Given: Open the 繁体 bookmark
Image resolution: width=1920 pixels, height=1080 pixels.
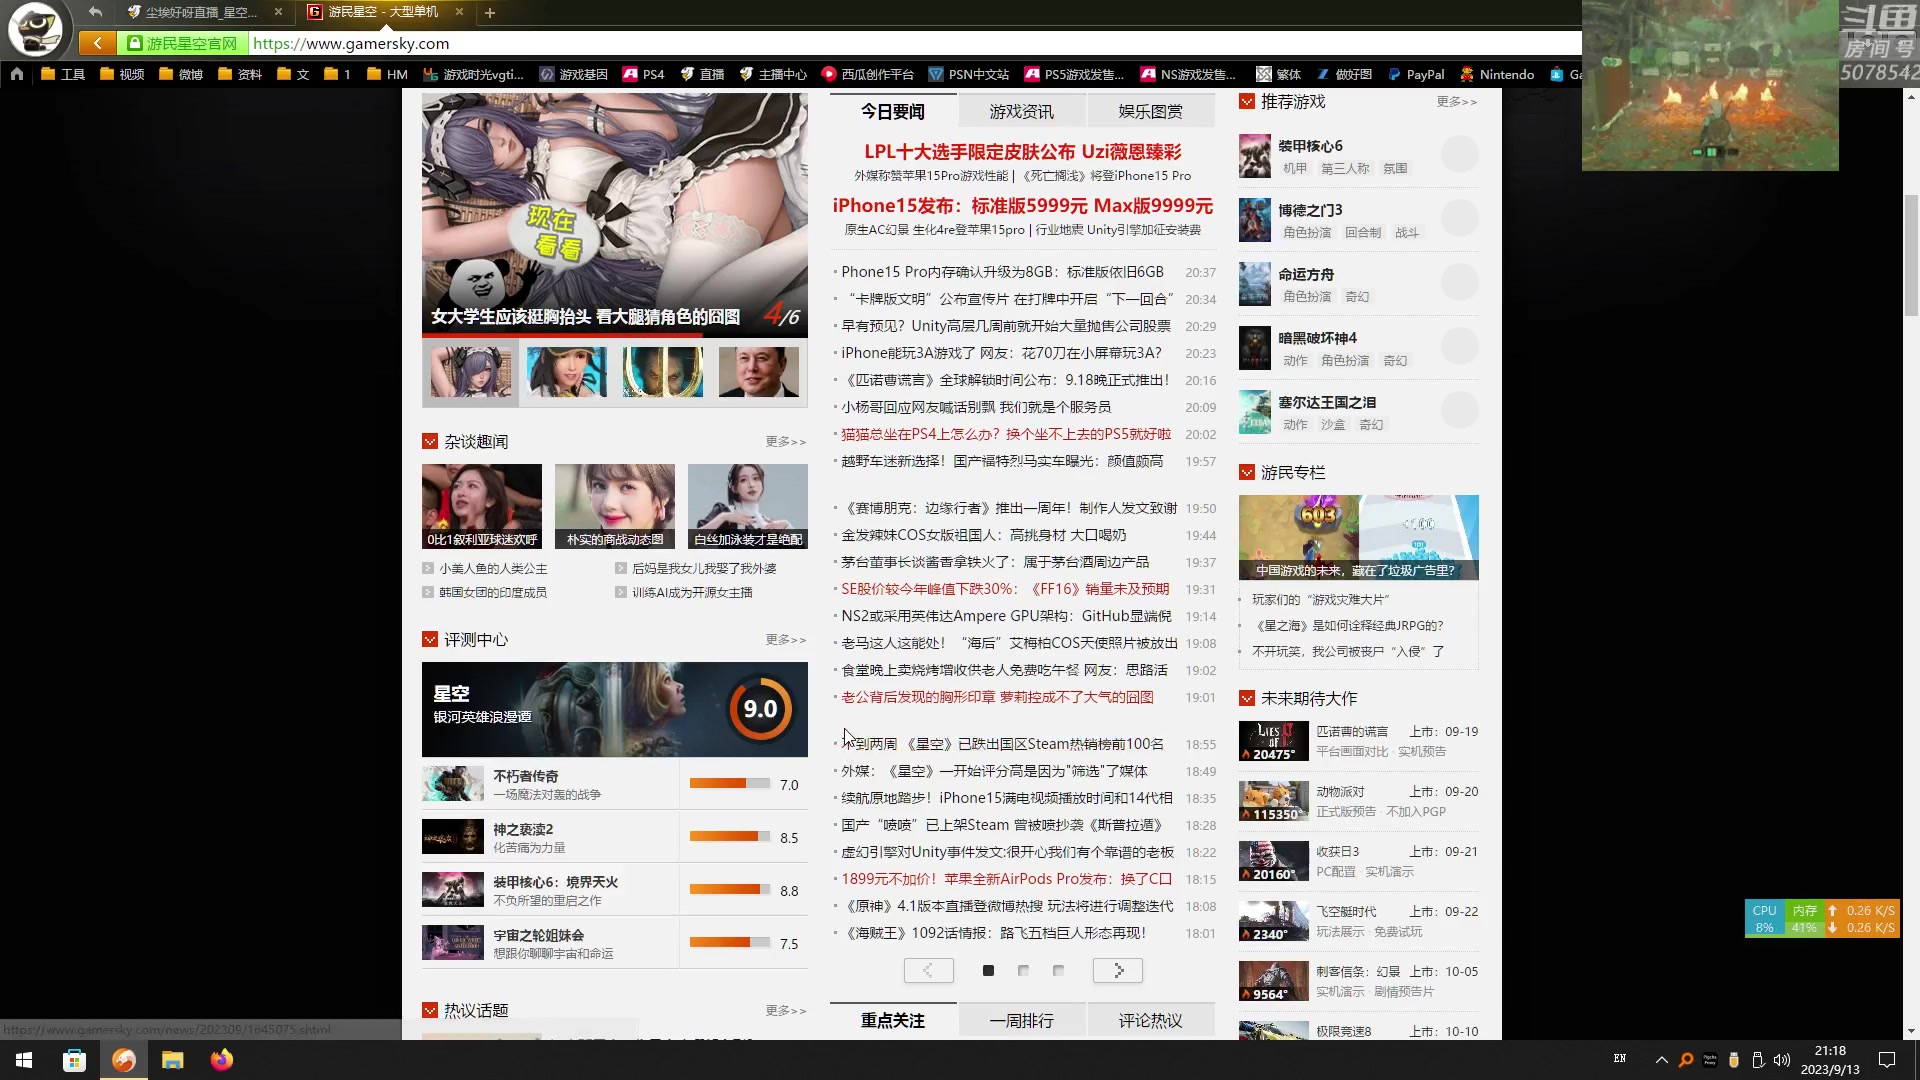Looking at the screenshot, I should point(1279,74).
